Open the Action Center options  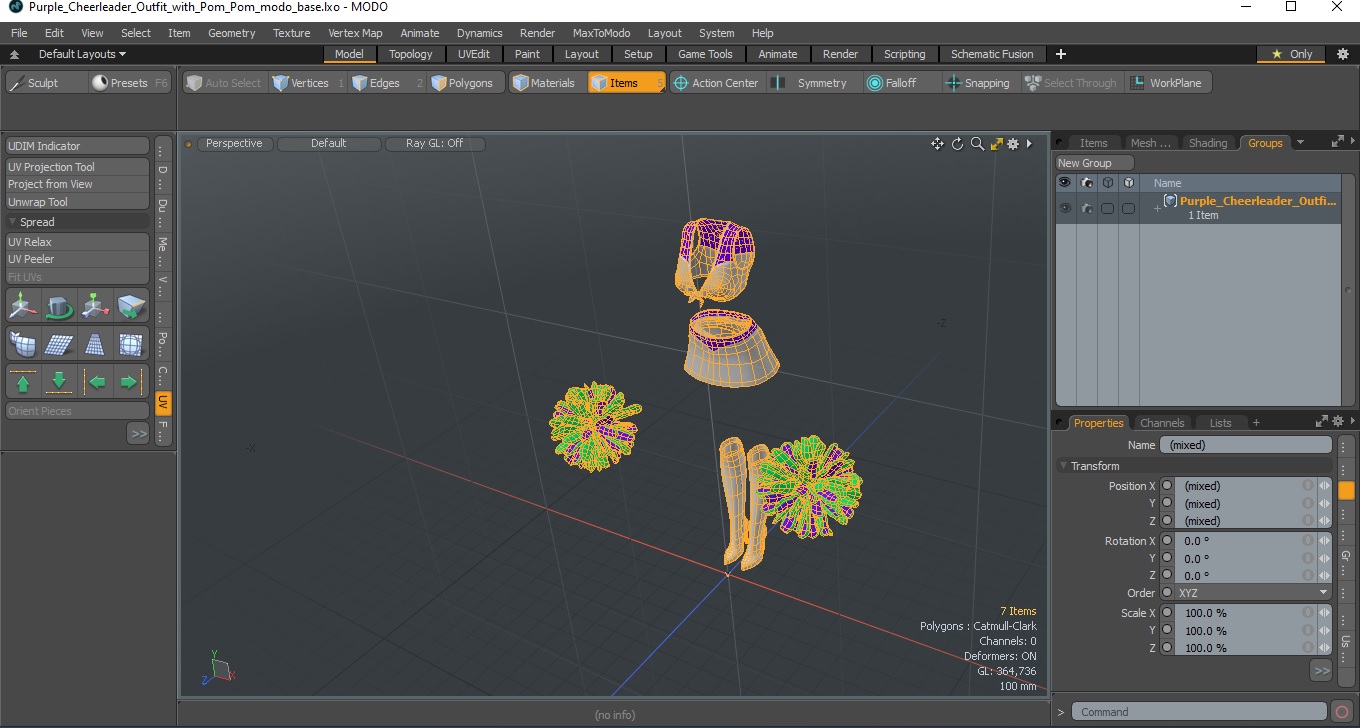tap(716, 83)
